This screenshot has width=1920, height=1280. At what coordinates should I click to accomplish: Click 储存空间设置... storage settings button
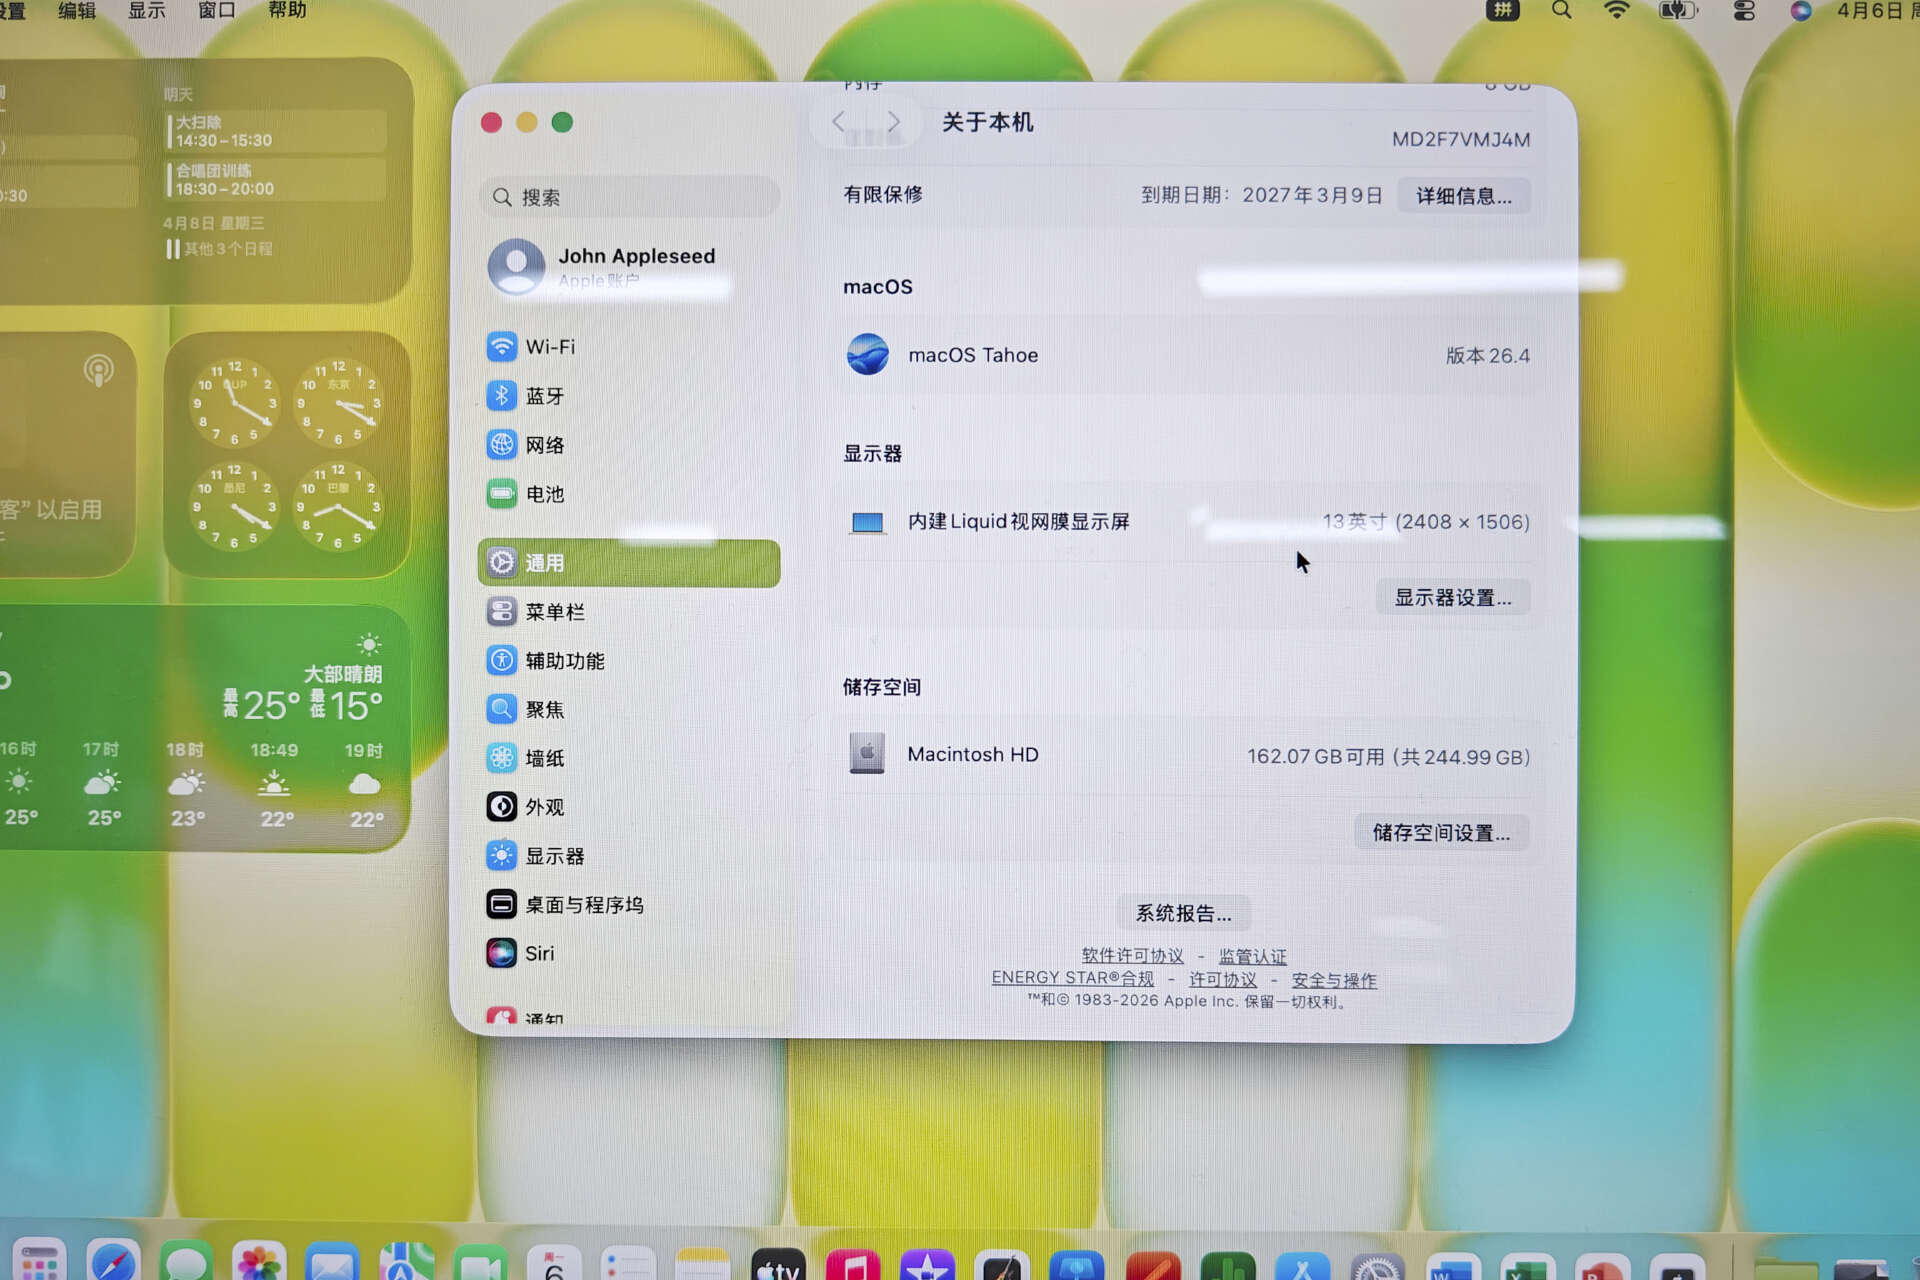click(1440, 833)
